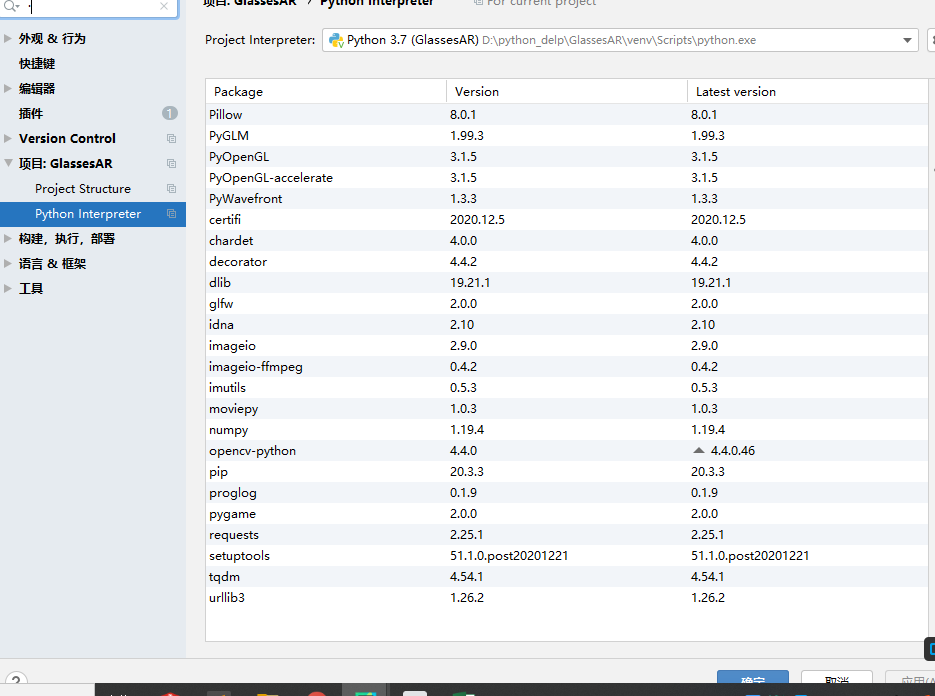Screen dimensions: 935x696
Task: Open the 快捷键 settings page
Action: [37, 63]
